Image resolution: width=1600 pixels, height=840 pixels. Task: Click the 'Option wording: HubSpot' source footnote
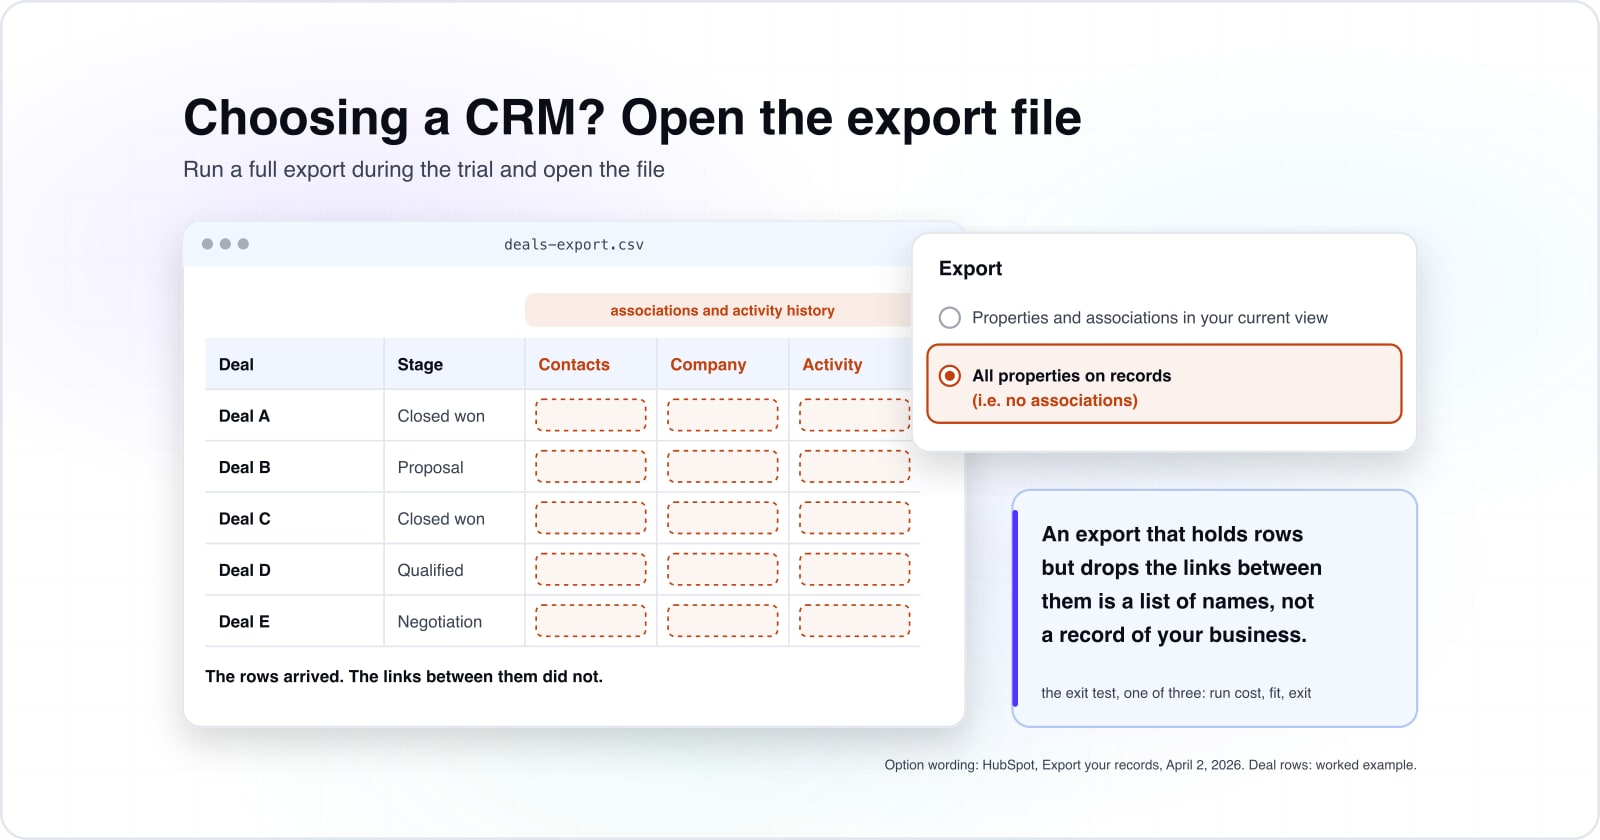point(1150,765)
